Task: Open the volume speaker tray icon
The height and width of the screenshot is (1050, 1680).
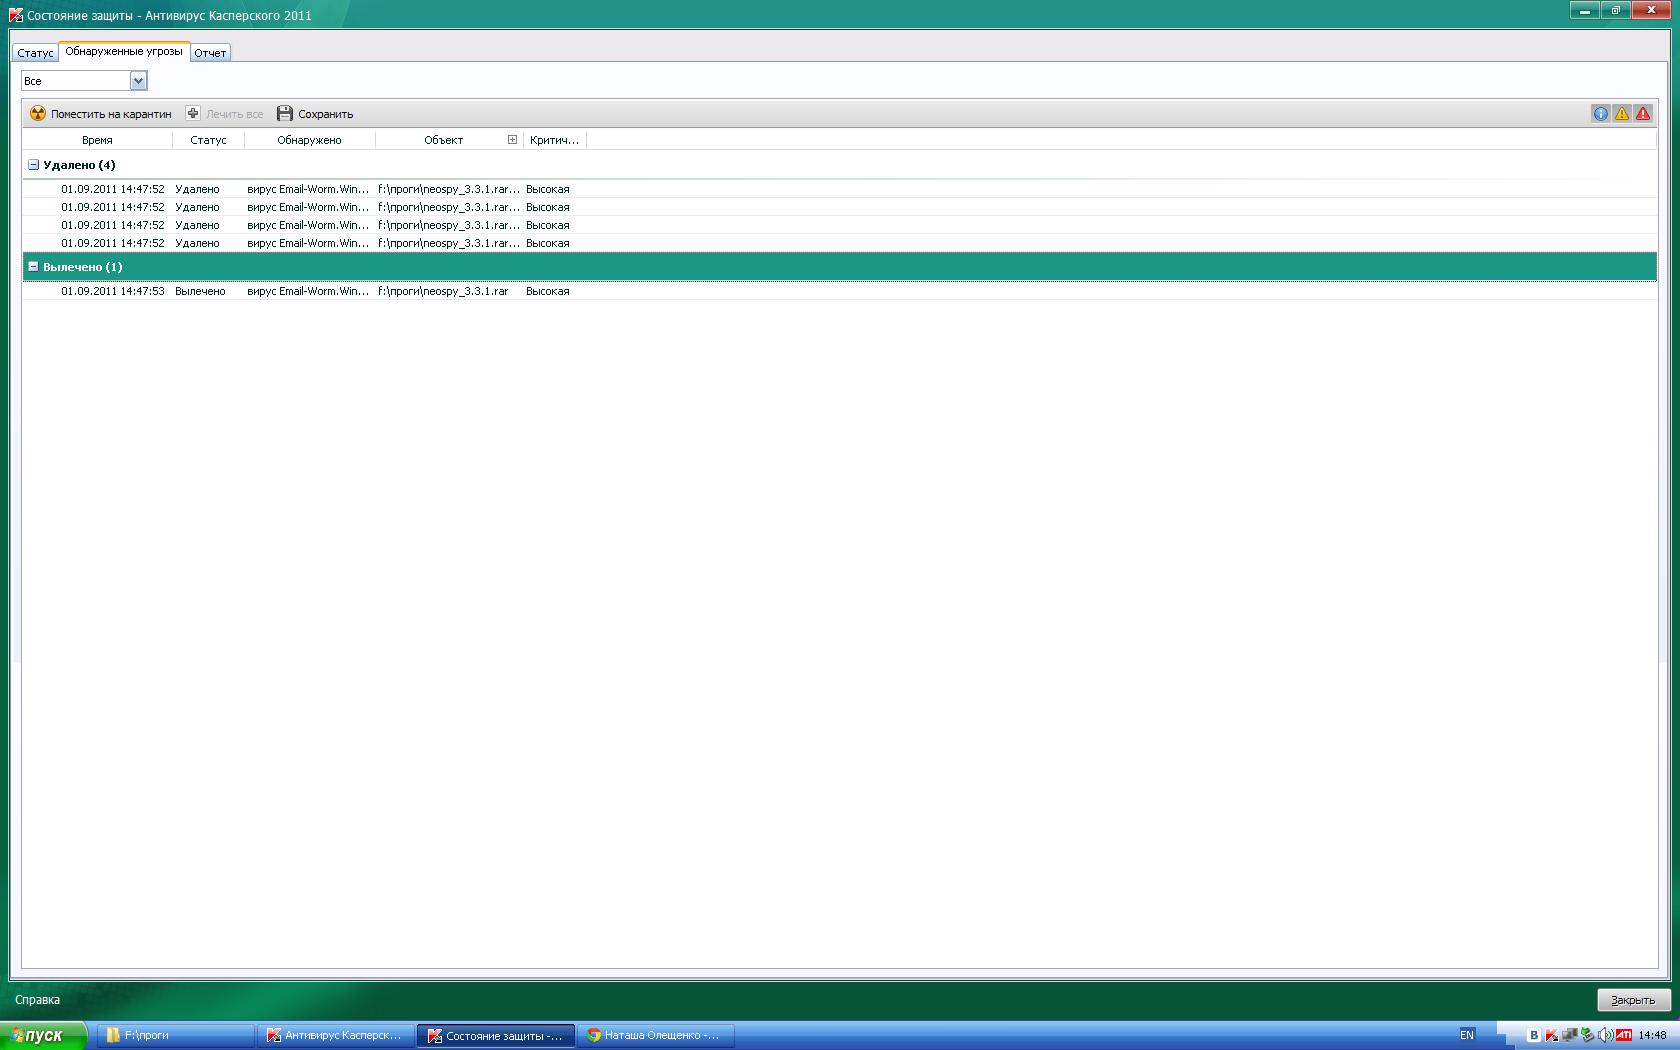Action: click(1605, 1035)
